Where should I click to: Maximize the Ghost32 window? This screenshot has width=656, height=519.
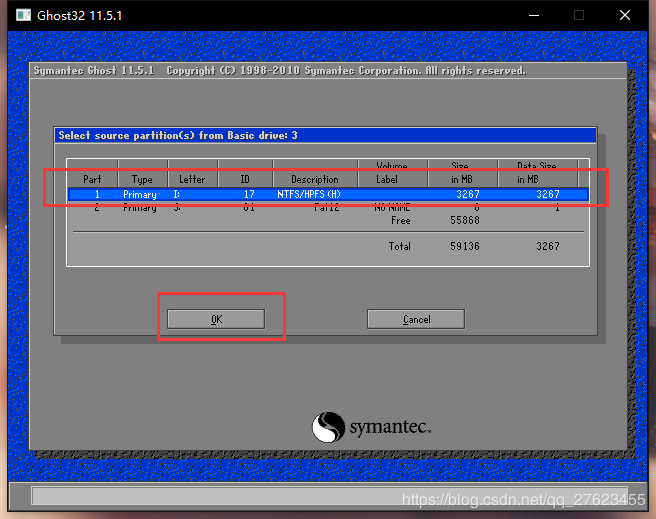click(579, 15)
